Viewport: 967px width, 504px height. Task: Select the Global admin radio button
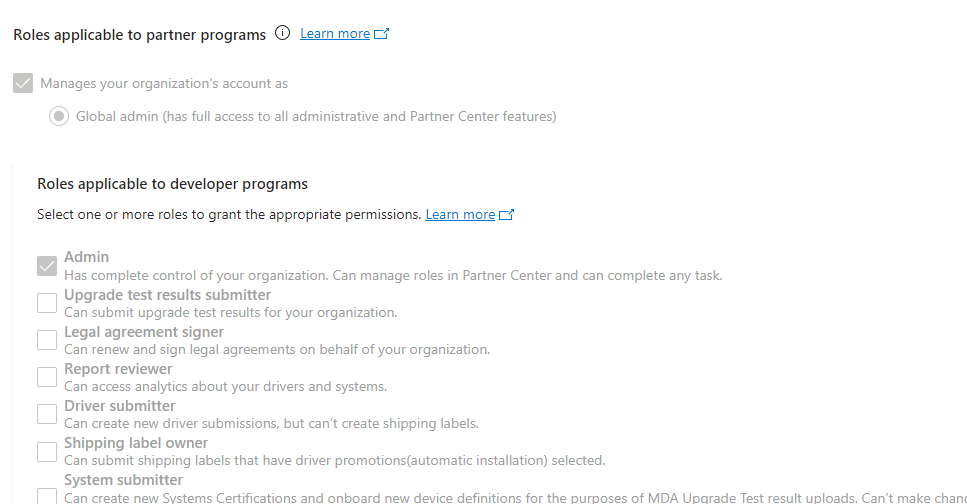(x=59, y=116)
